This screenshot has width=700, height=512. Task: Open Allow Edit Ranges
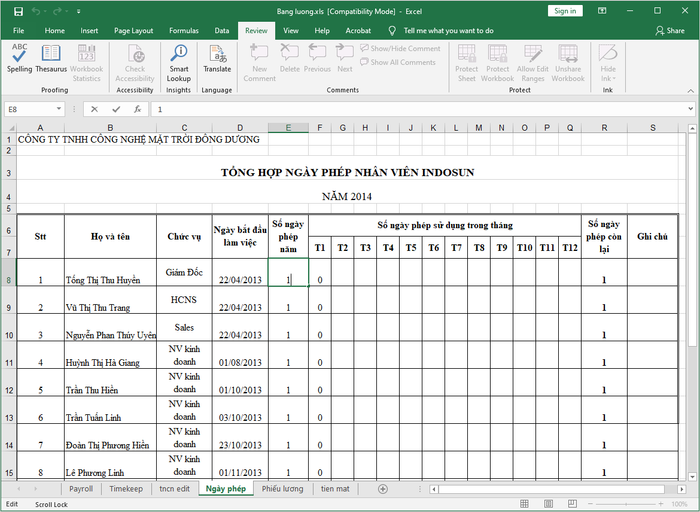click(533, 63)
